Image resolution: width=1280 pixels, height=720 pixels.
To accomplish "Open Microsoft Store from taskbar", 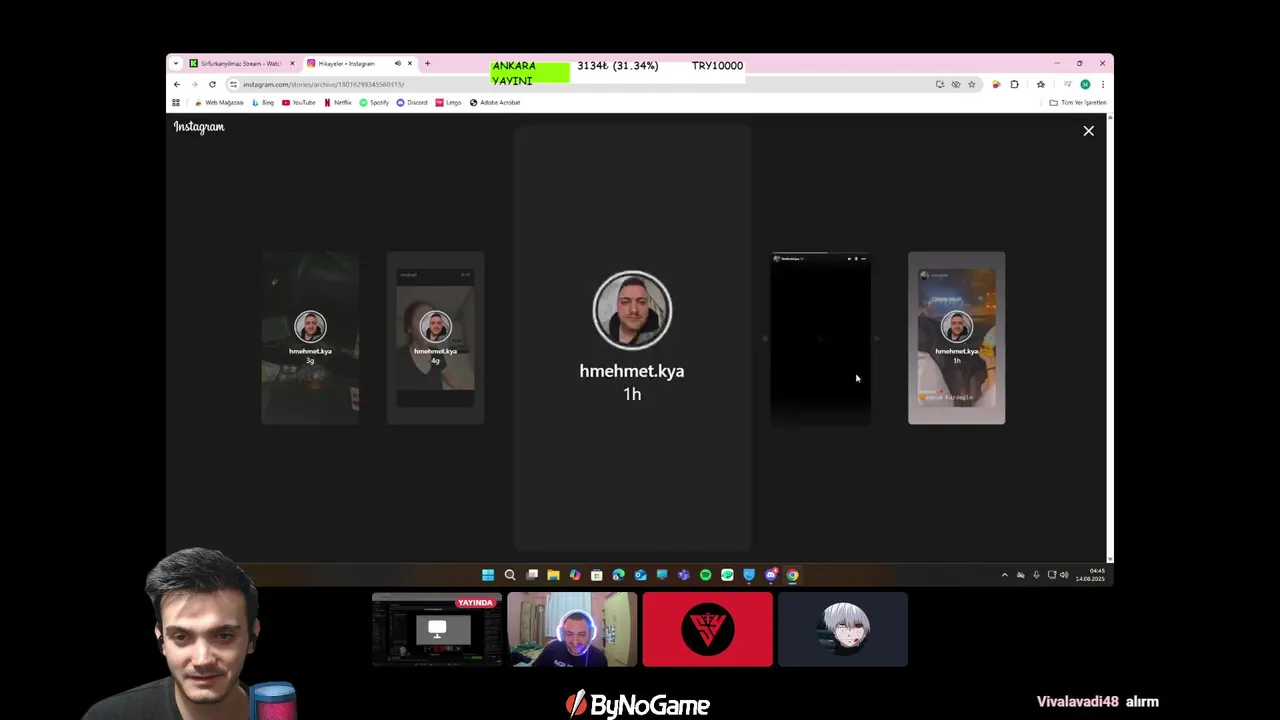I will click(597, 575).
